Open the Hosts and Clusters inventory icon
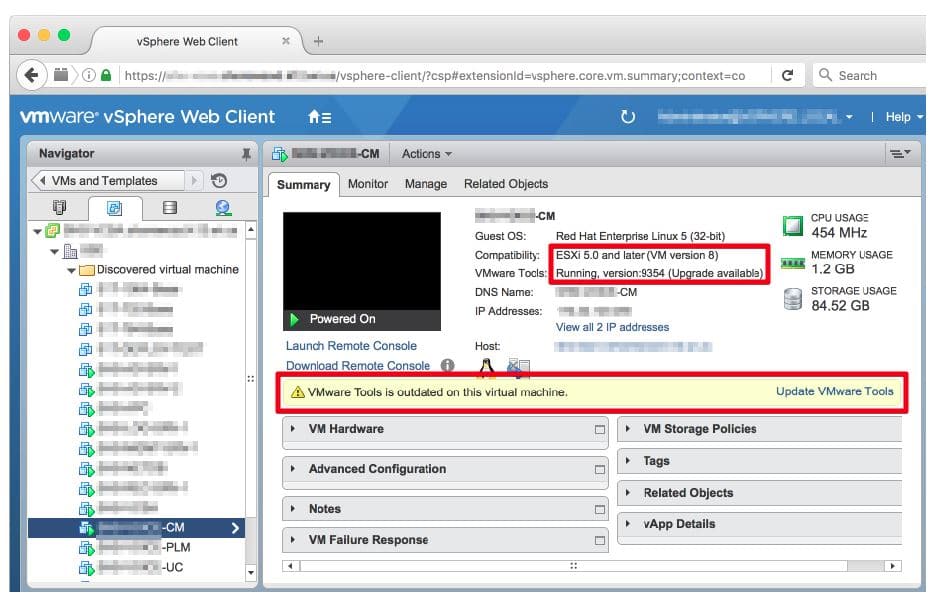The image size is (936, 601). point(59,207)
